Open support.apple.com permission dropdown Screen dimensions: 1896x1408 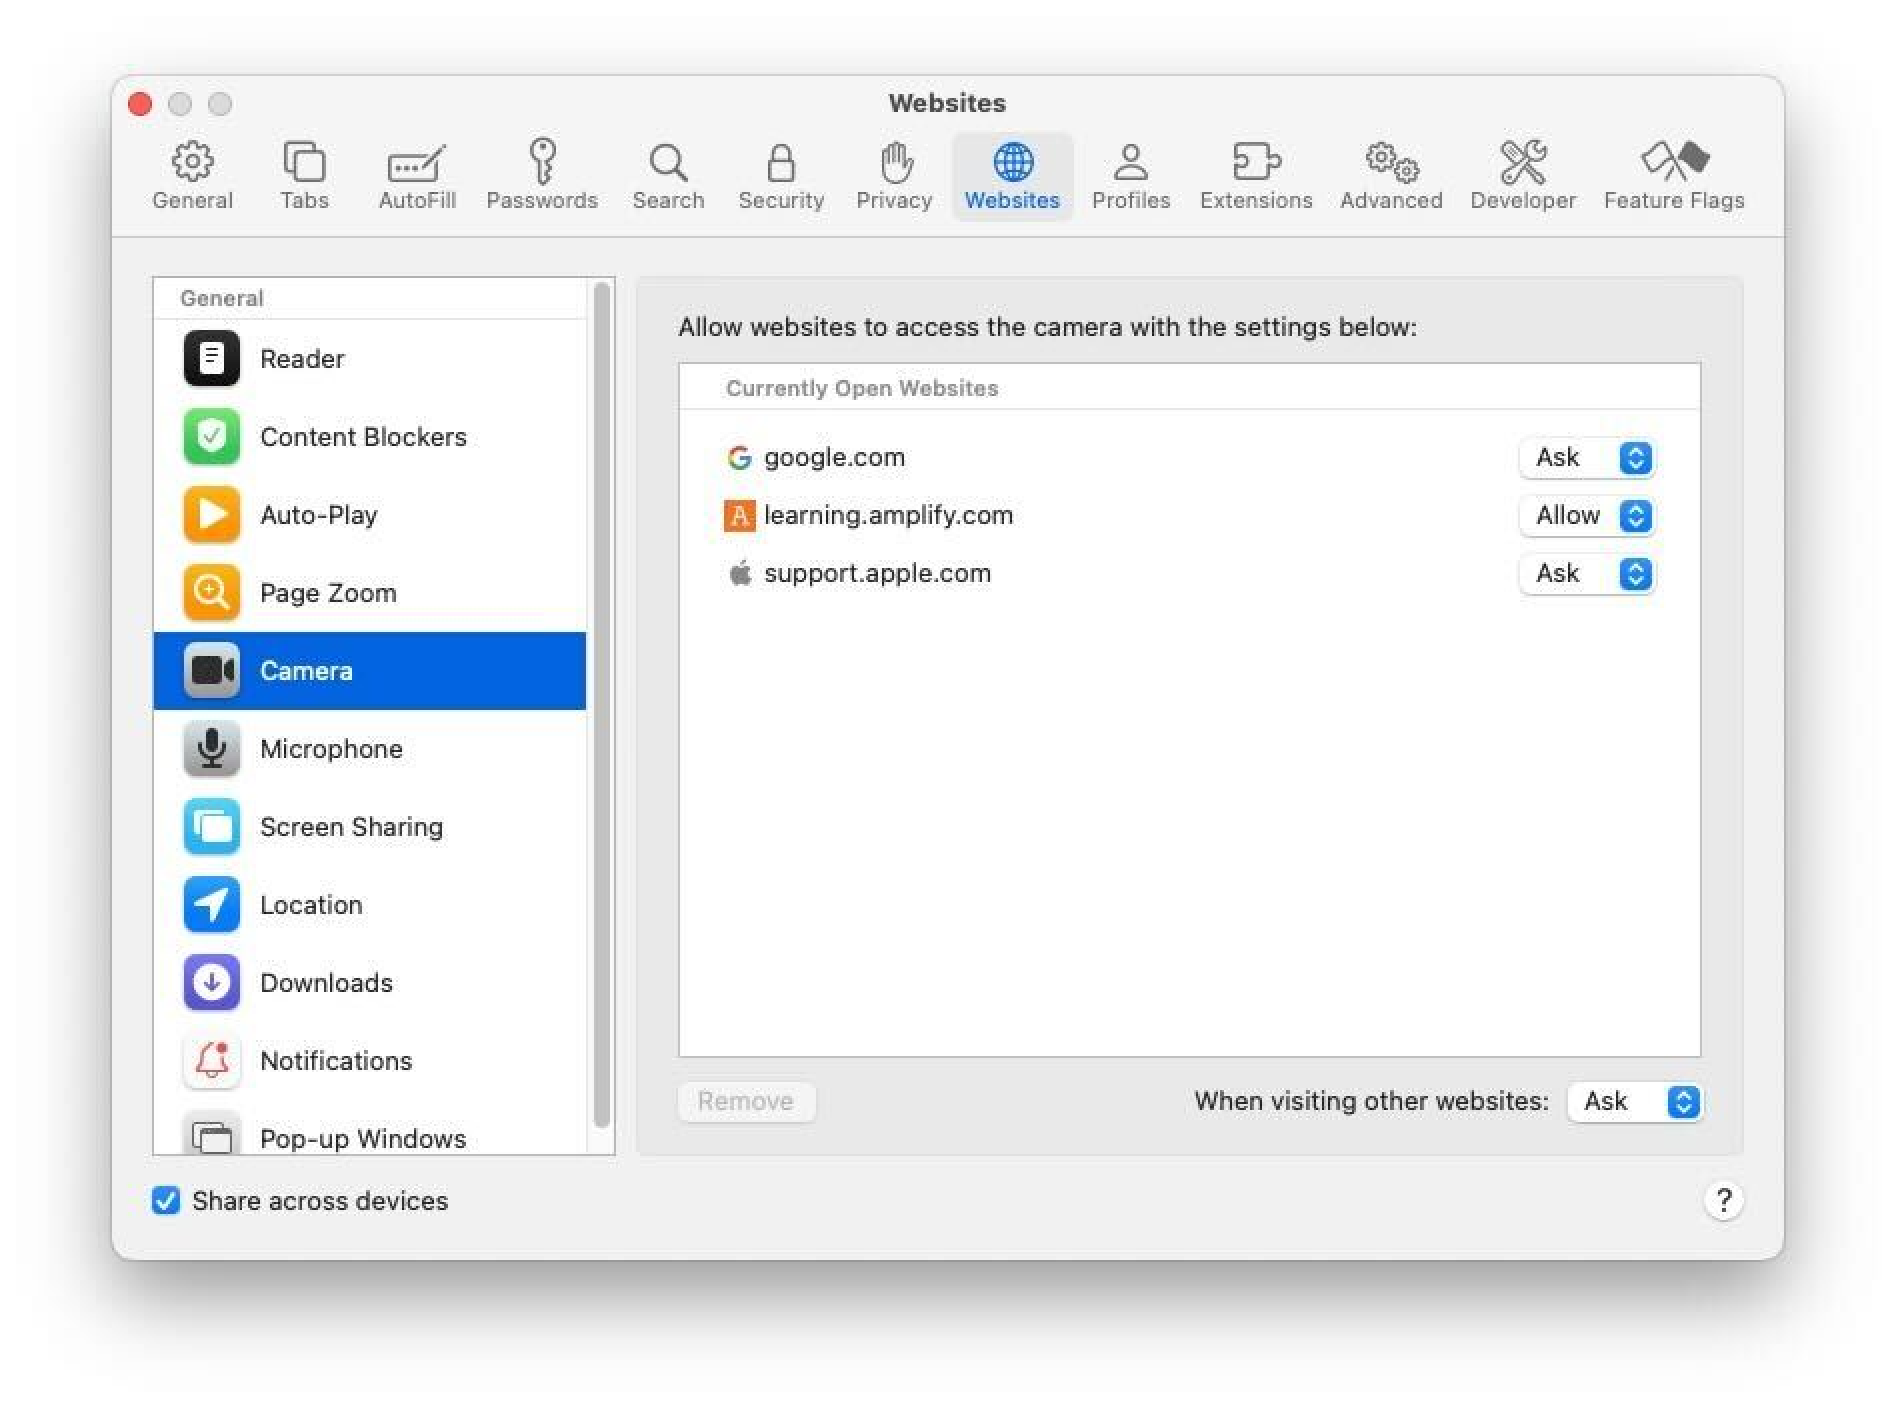click(x=1587, y=574)
